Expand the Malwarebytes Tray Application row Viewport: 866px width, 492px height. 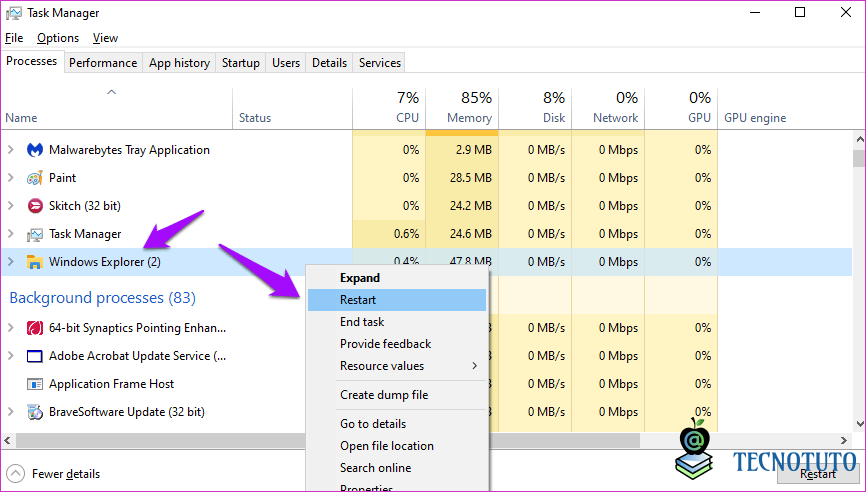(10, 150)
